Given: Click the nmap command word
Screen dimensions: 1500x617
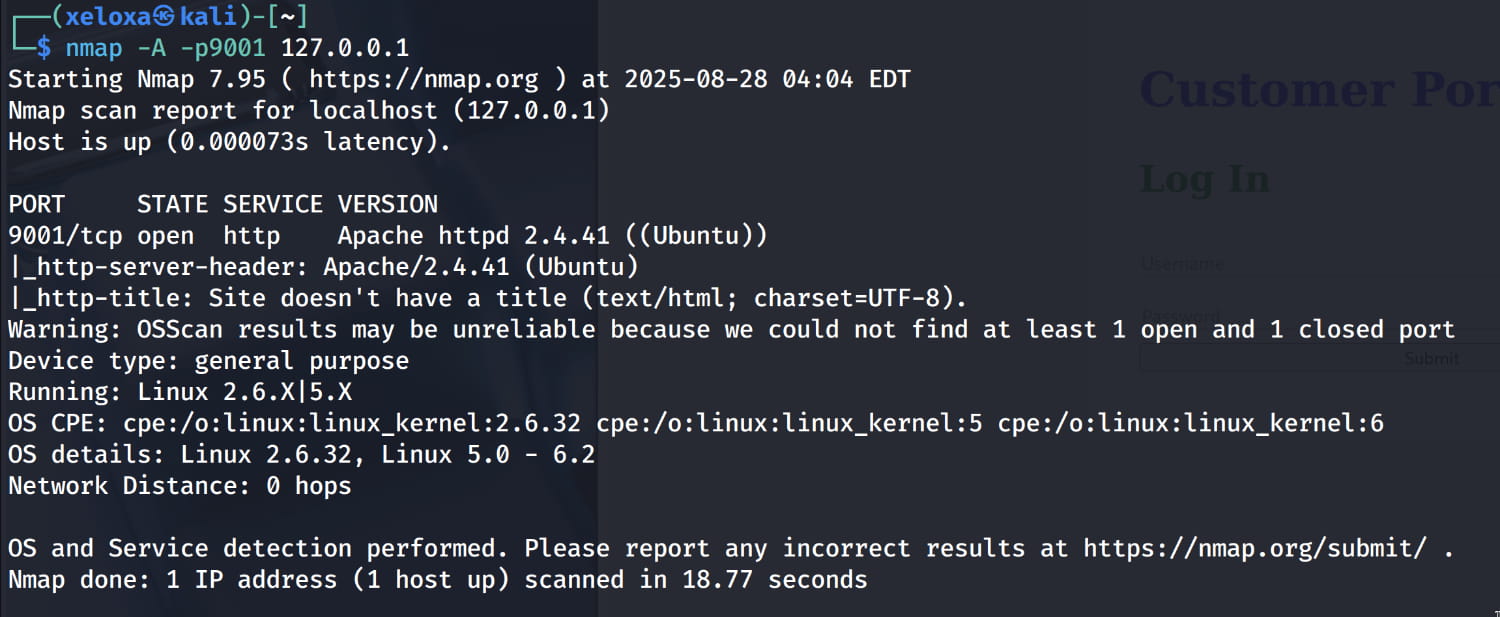Looking at the screenshot, I should (x=95, y=48).
